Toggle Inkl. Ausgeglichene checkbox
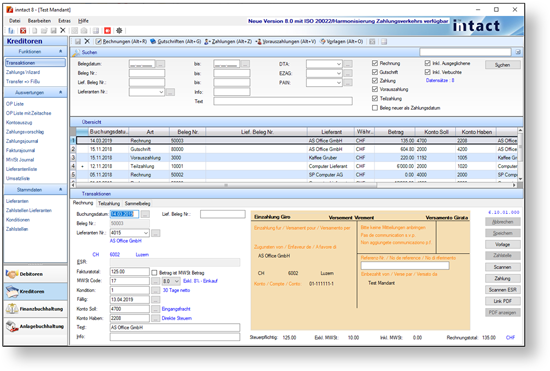The image size is (550, 371). point(427,63)
